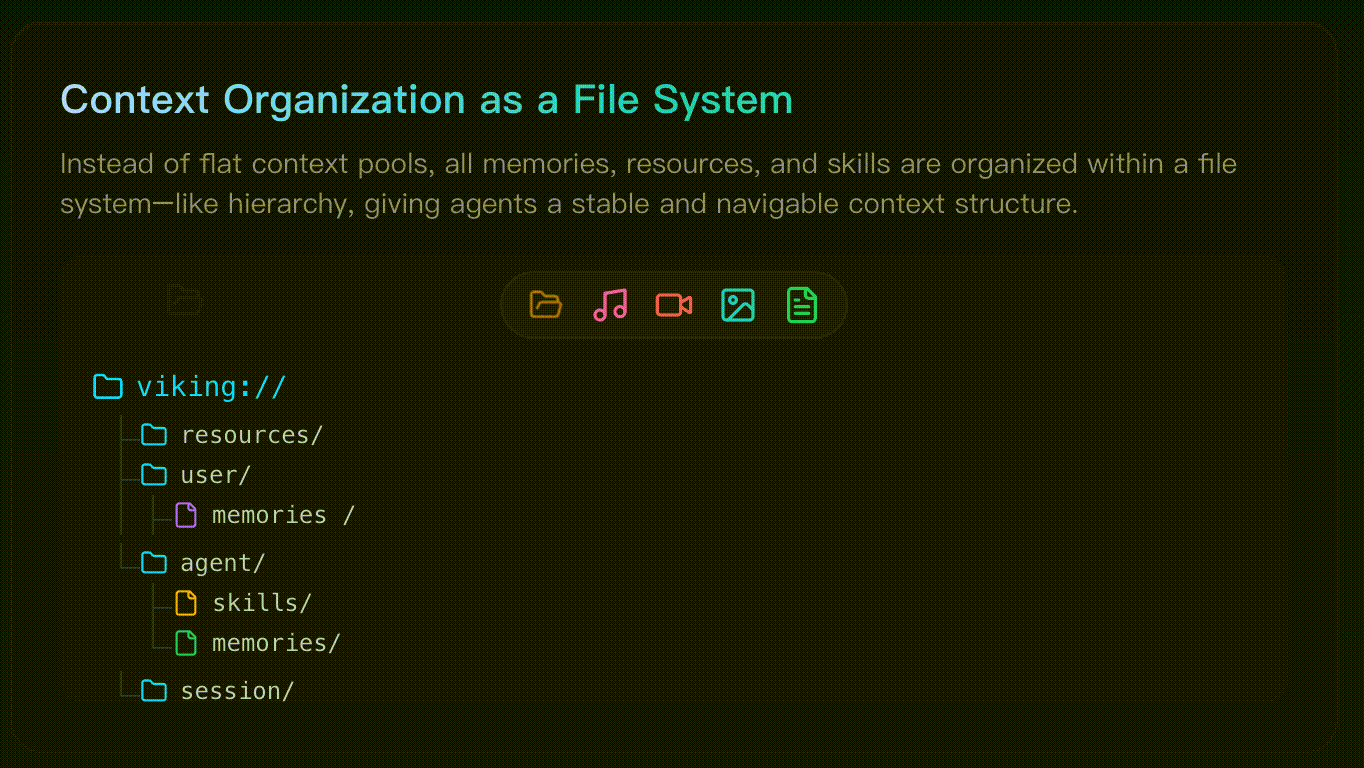Click the purple file icon under user/
The image size is (1364, 768).
[186, 515]
